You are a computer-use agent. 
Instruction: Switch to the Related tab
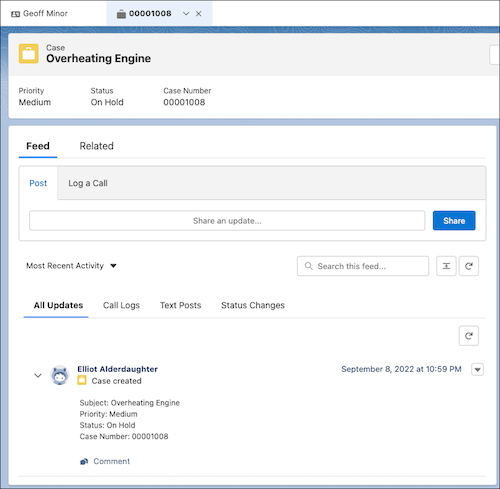(x=96, y=146)
